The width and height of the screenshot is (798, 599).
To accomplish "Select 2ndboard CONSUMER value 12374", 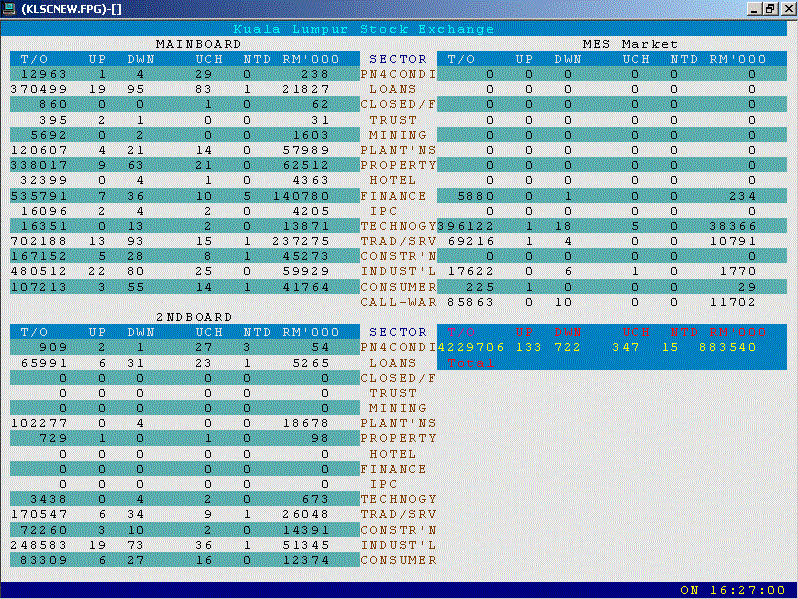I will (x=306, y=560).
